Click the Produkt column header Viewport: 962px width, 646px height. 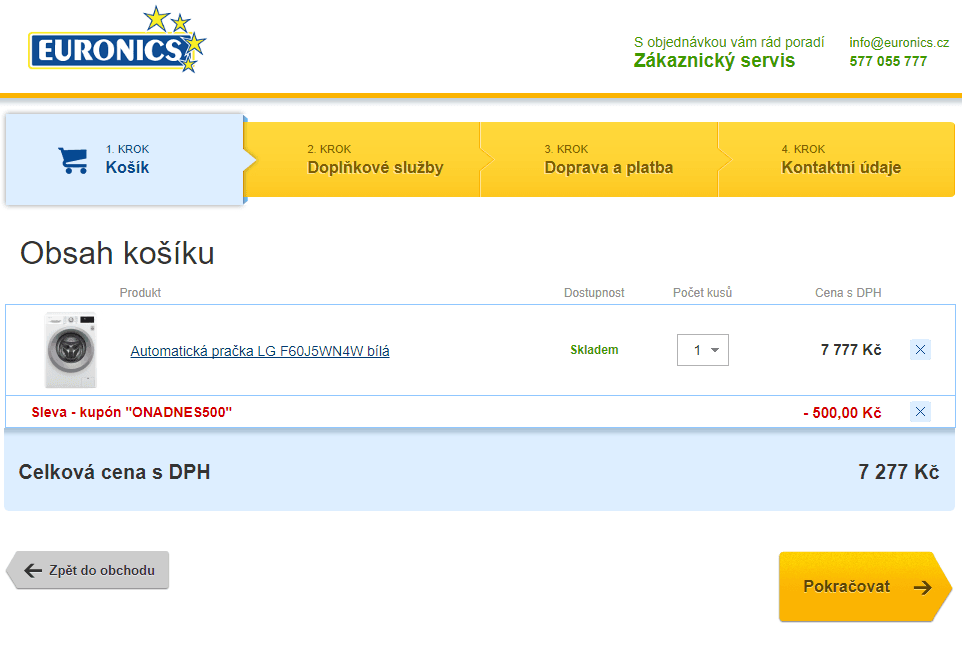(140, 293)
